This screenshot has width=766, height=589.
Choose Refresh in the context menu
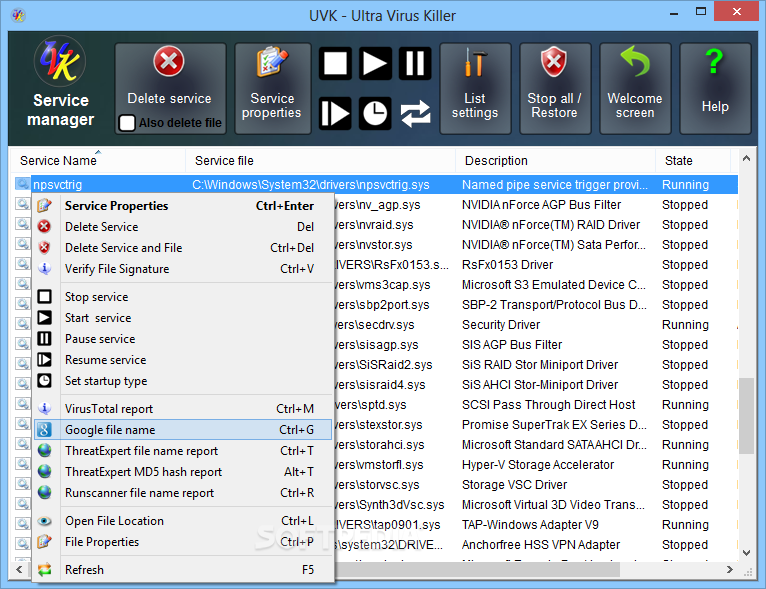pyautogui.click(x=184, y=569)
